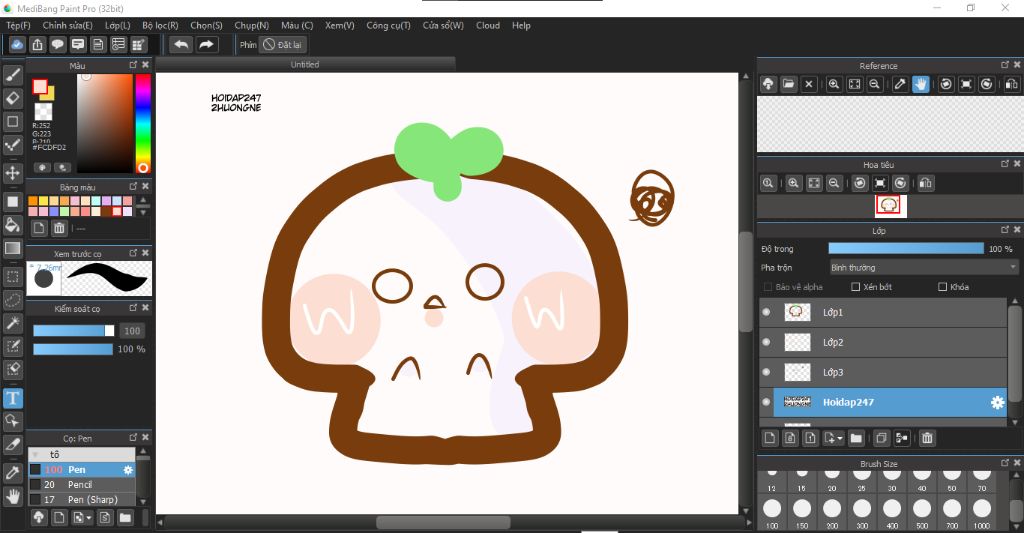Click the cloud save icon in toolbar
Screen dimensions: 1024x533
coord(17,44)
